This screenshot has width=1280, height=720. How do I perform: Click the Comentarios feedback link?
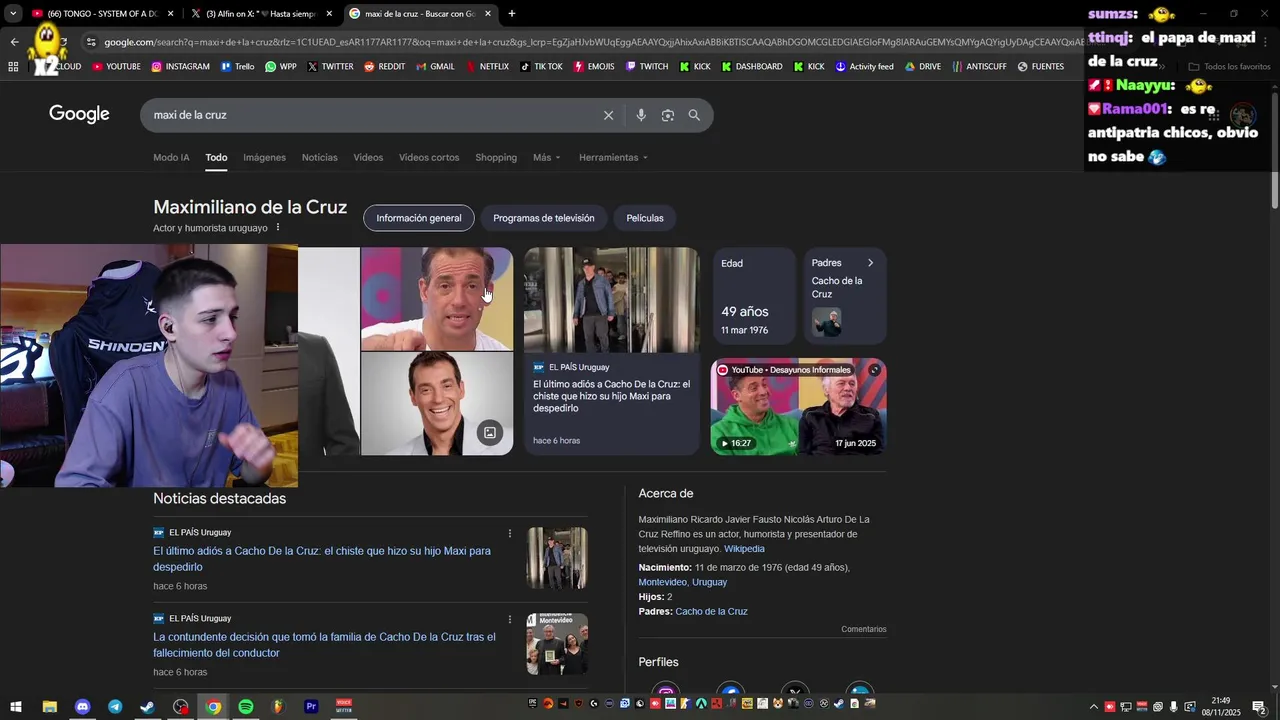click(864, 629)
